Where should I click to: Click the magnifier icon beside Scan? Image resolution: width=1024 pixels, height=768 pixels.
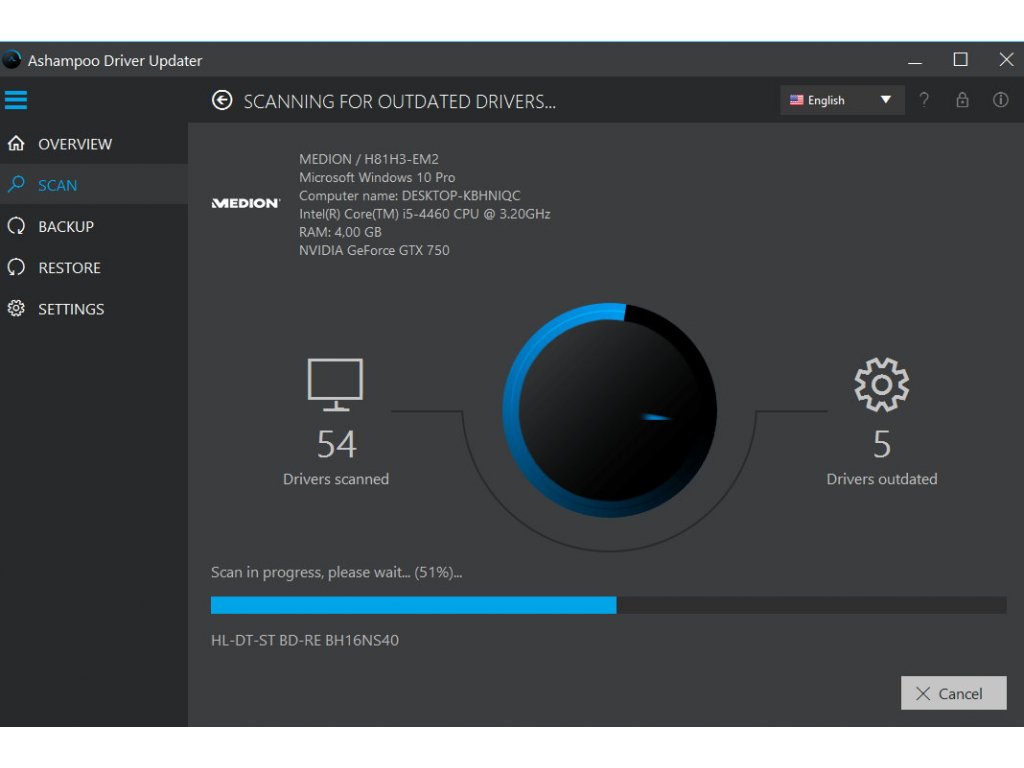click(x=16, y=184)
